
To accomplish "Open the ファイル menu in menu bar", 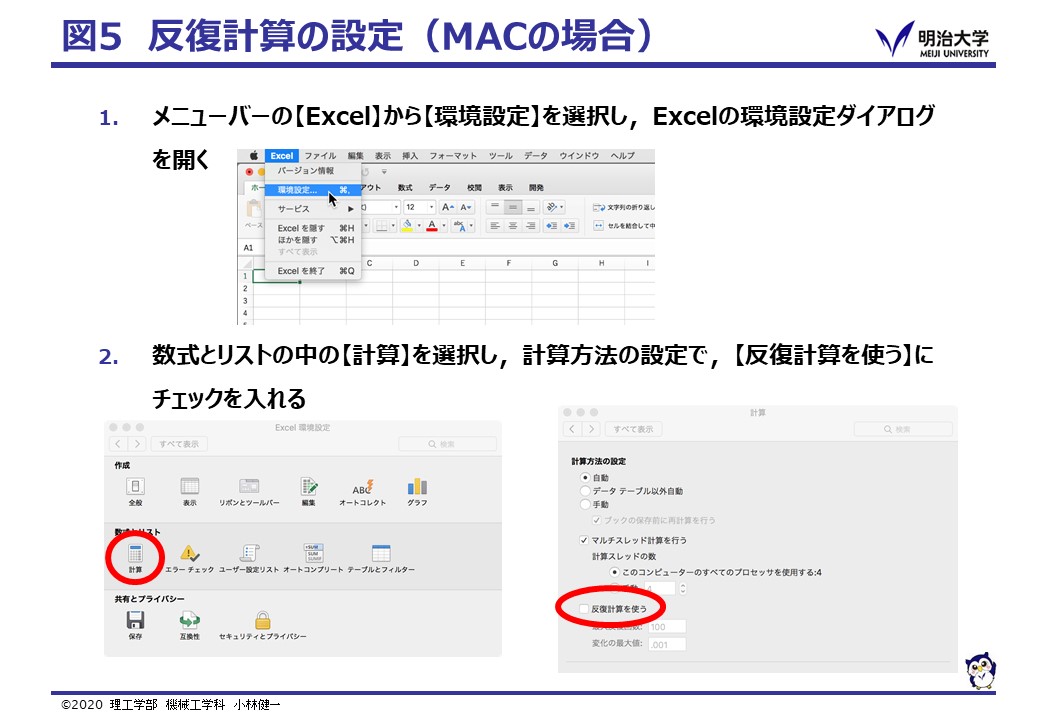I will (x=320, y=156).
